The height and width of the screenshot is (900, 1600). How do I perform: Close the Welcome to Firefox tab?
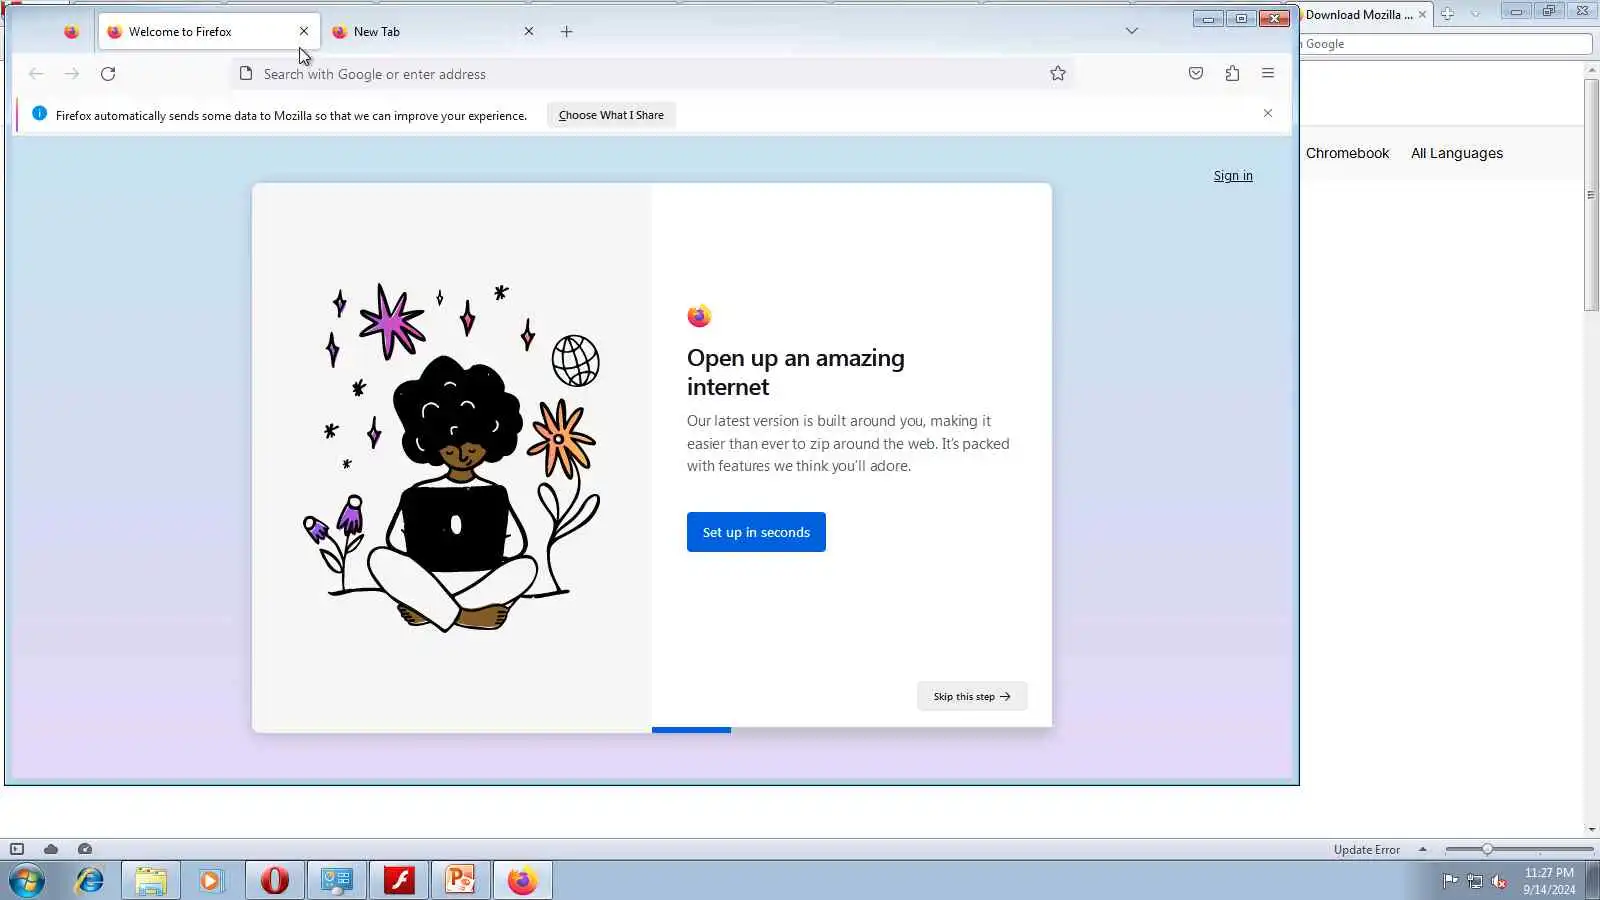pos(304,32)
